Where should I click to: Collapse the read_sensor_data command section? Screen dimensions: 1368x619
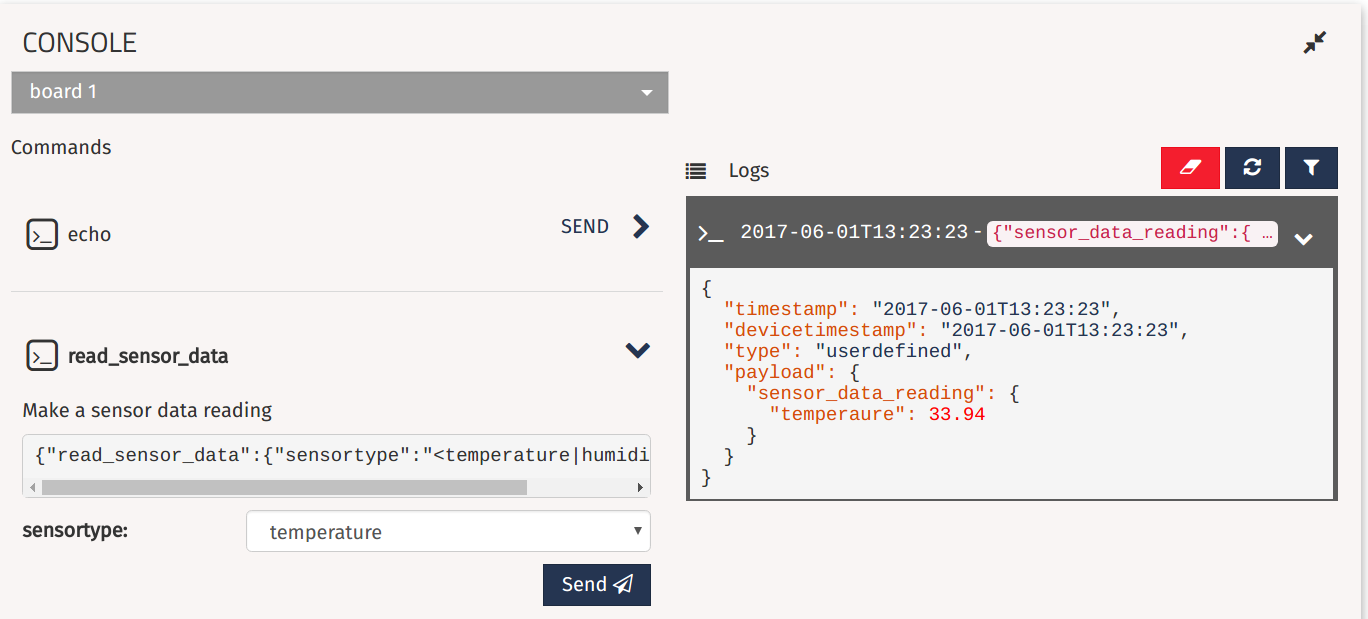(637, 351)
